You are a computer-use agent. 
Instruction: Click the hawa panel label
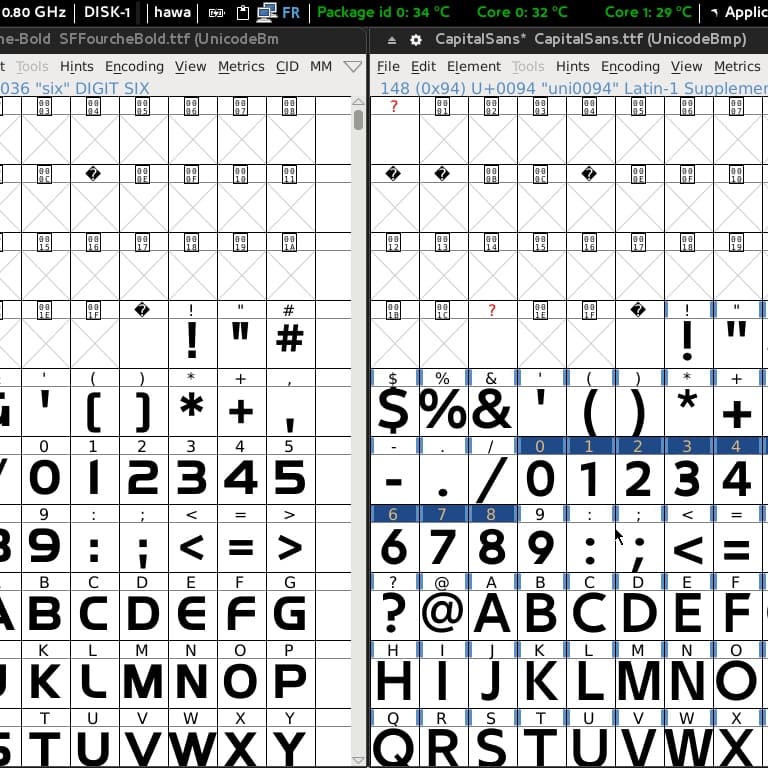coord(172,12)
